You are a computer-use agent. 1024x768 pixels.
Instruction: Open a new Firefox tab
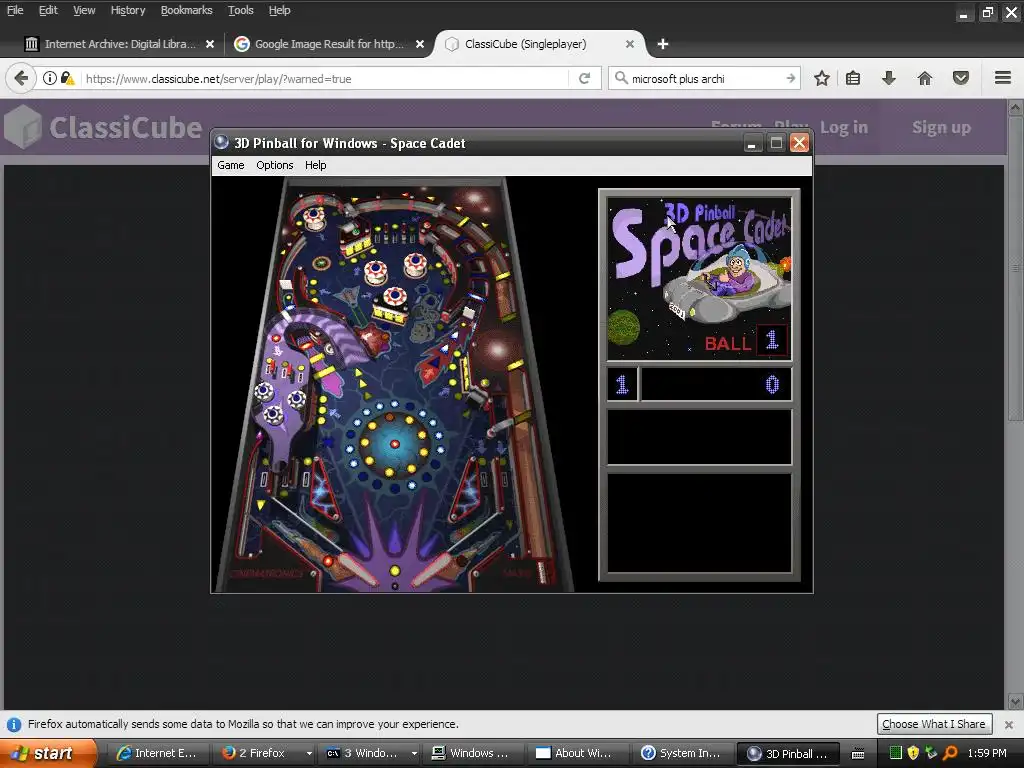point(663,44)
